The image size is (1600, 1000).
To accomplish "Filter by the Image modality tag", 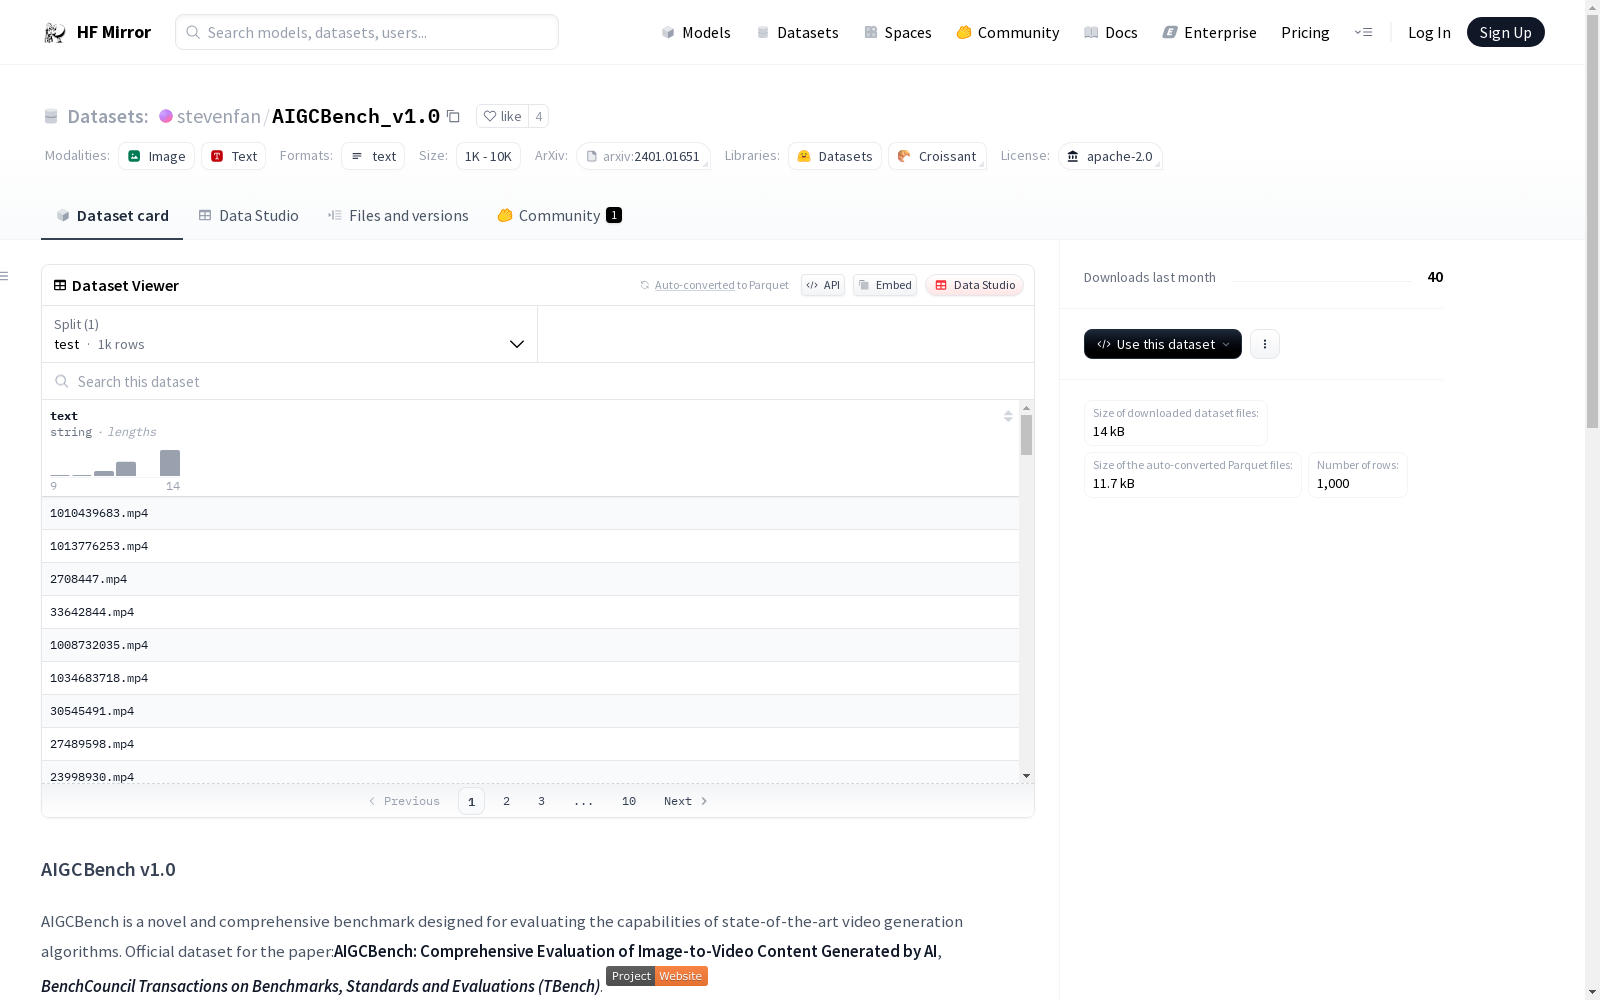I will tap(157, 156).
